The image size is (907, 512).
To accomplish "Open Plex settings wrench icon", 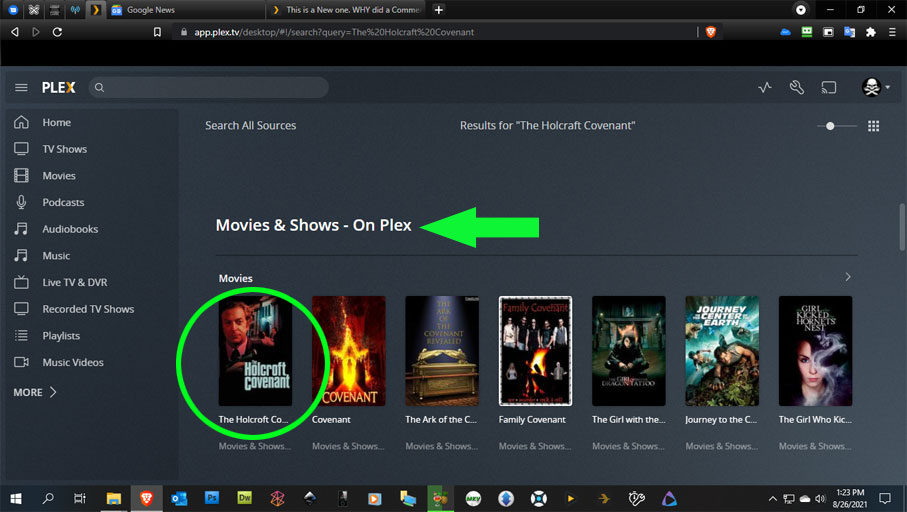I will pyautogui.click(x=797, y=87).
